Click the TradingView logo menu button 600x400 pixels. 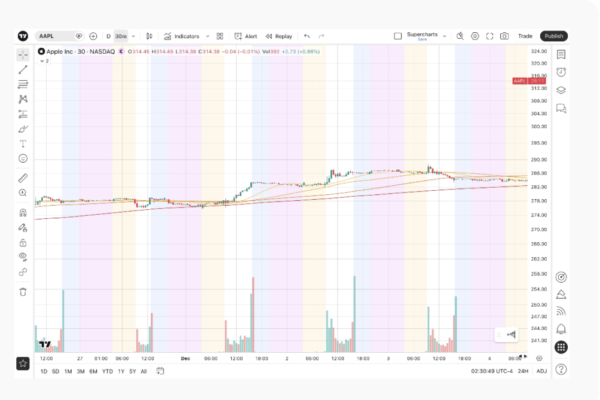23,36
